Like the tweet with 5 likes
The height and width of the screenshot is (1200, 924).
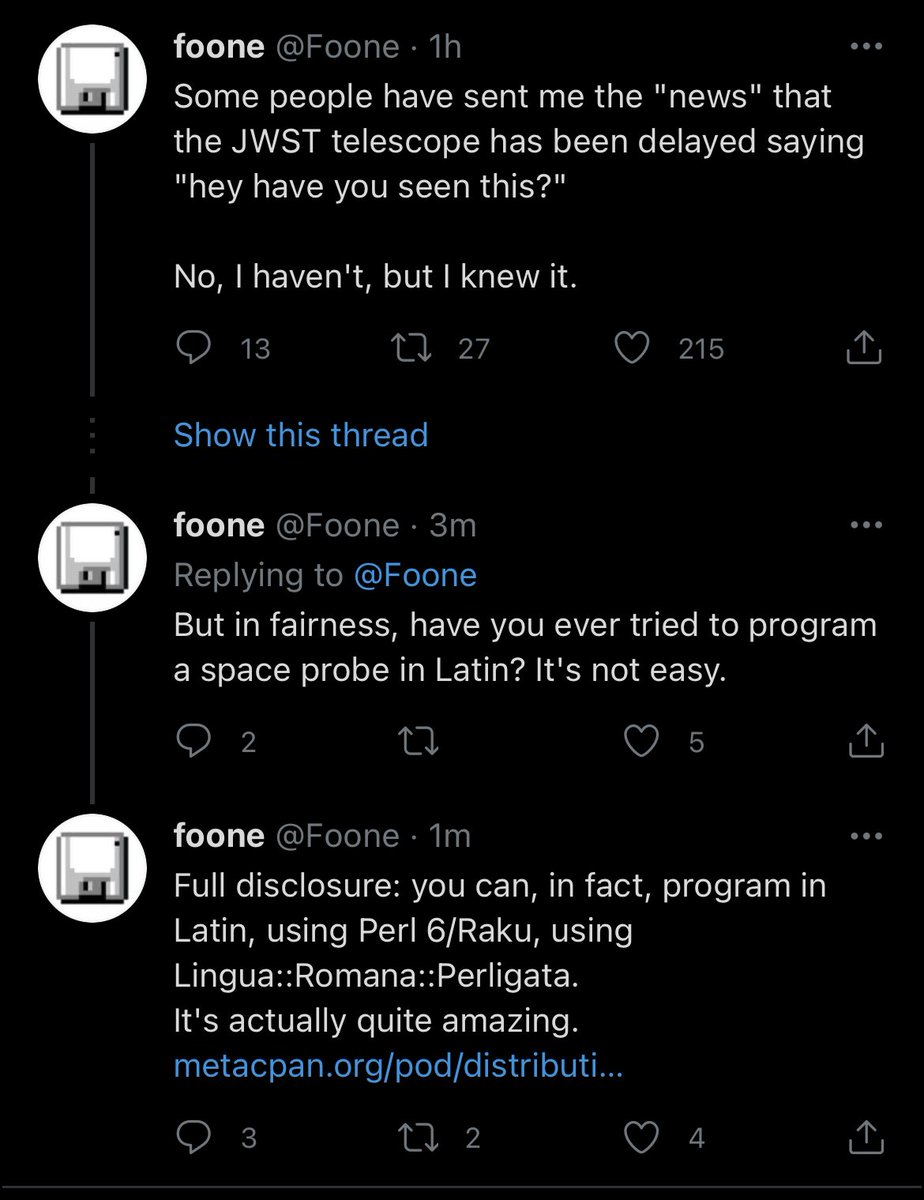point(641,741)
